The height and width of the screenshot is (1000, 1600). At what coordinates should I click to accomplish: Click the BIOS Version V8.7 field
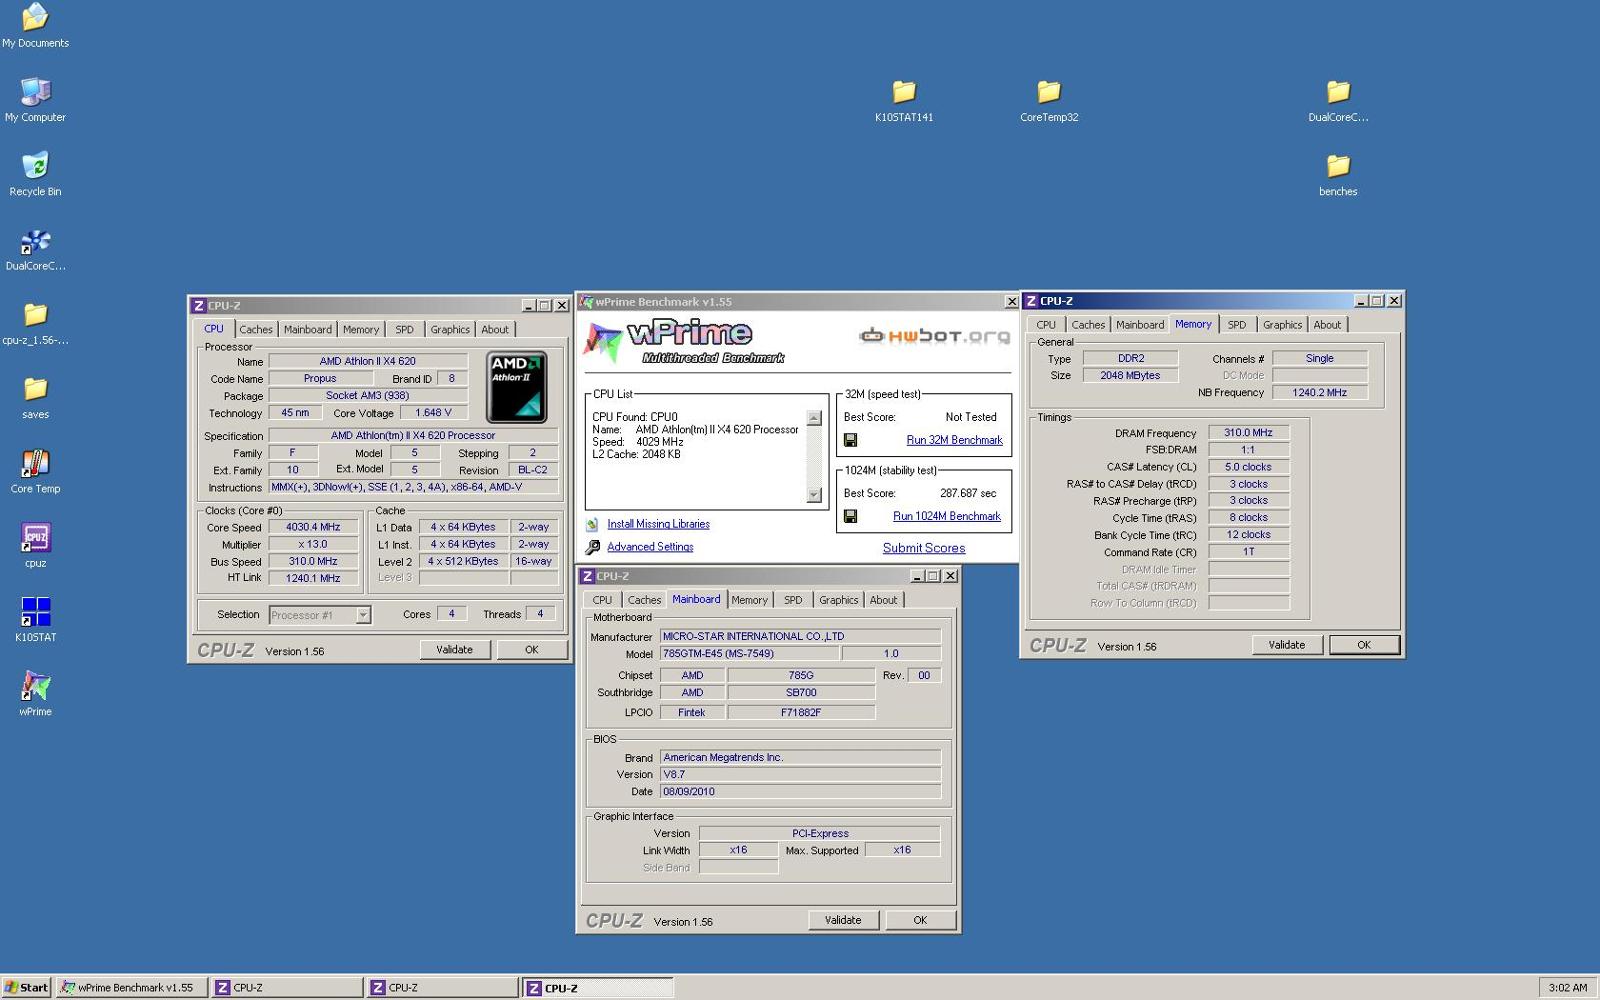click(x=800, y=774)
